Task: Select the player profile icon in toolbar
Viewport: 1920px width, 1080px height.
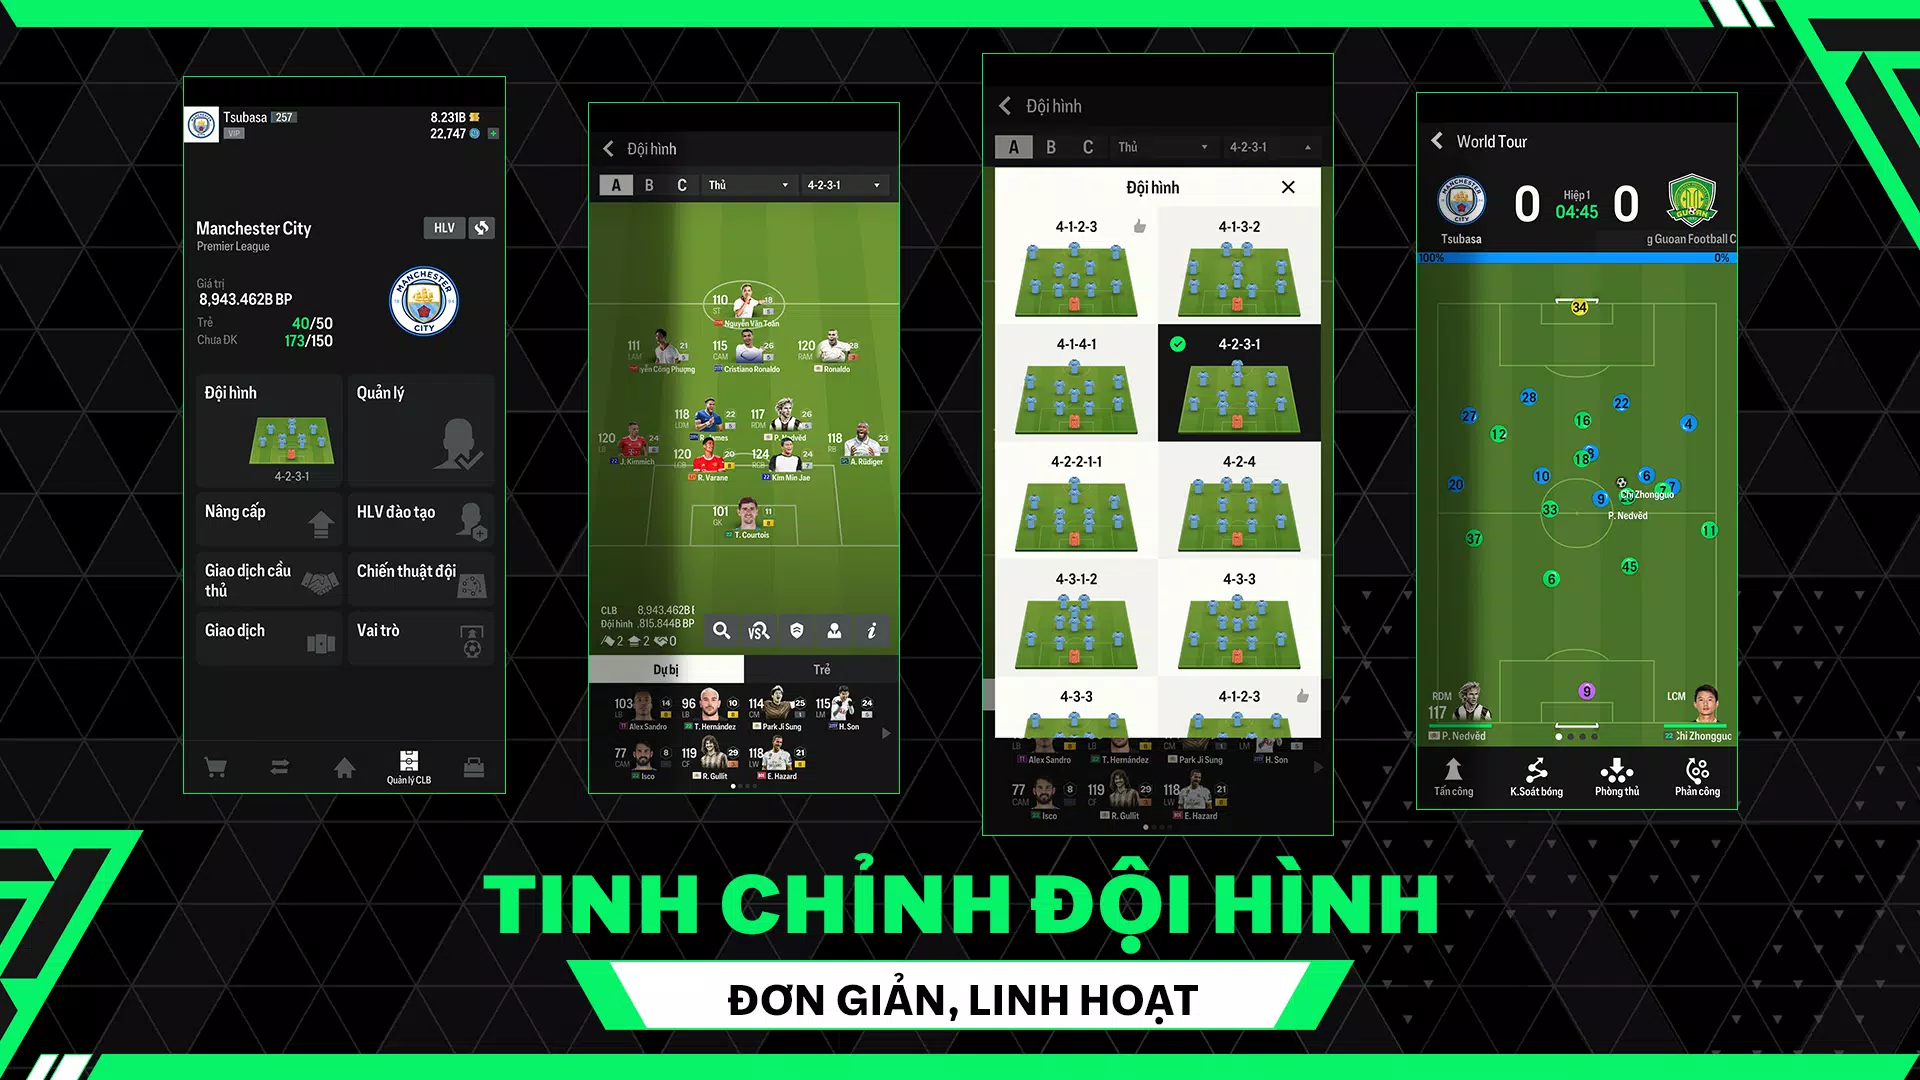Action: (836, 632)
